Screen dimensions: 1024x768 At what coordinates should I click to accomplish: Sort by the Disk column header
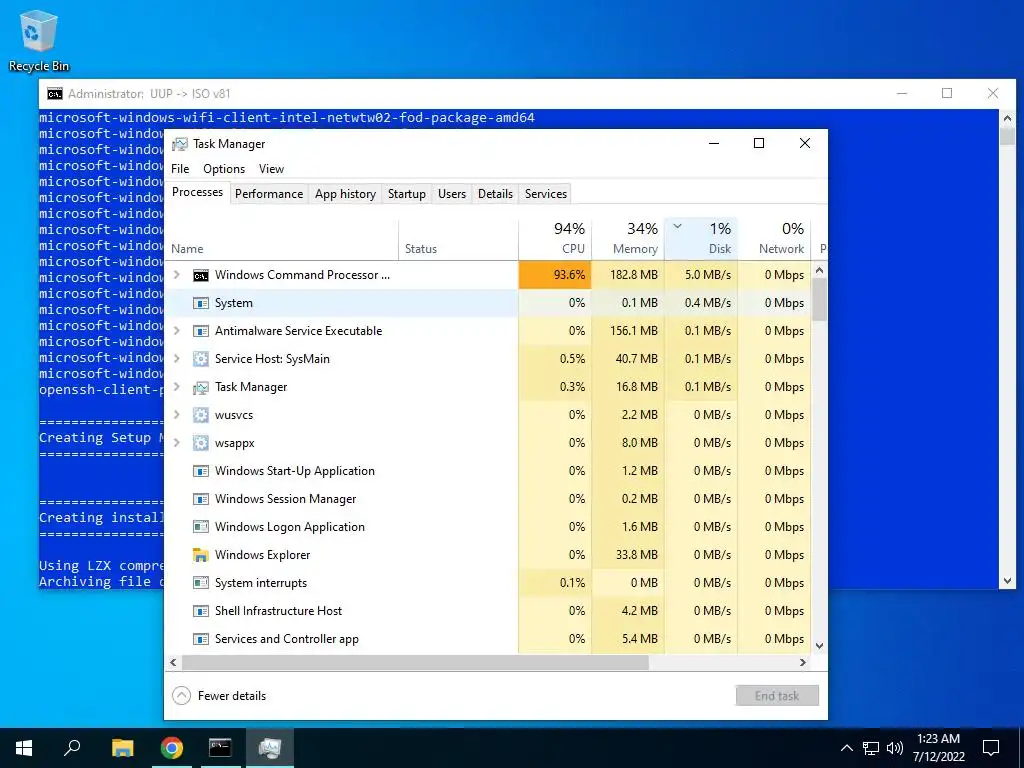click(x=701, y=238)
